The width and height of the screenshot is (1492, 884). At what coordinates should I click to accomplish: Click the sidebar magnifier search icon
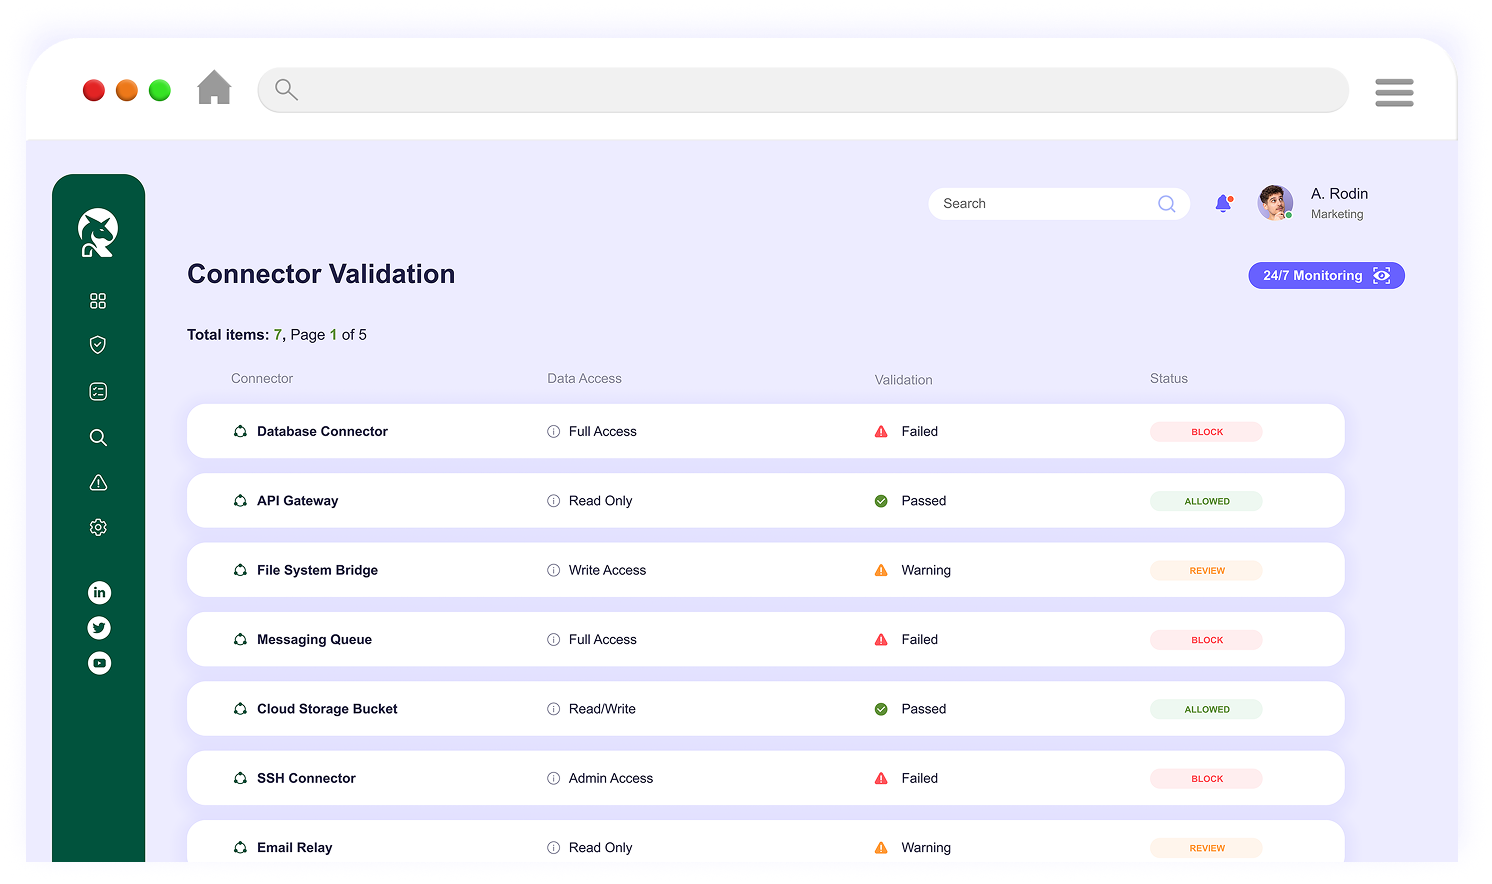[x=98, y=437]
